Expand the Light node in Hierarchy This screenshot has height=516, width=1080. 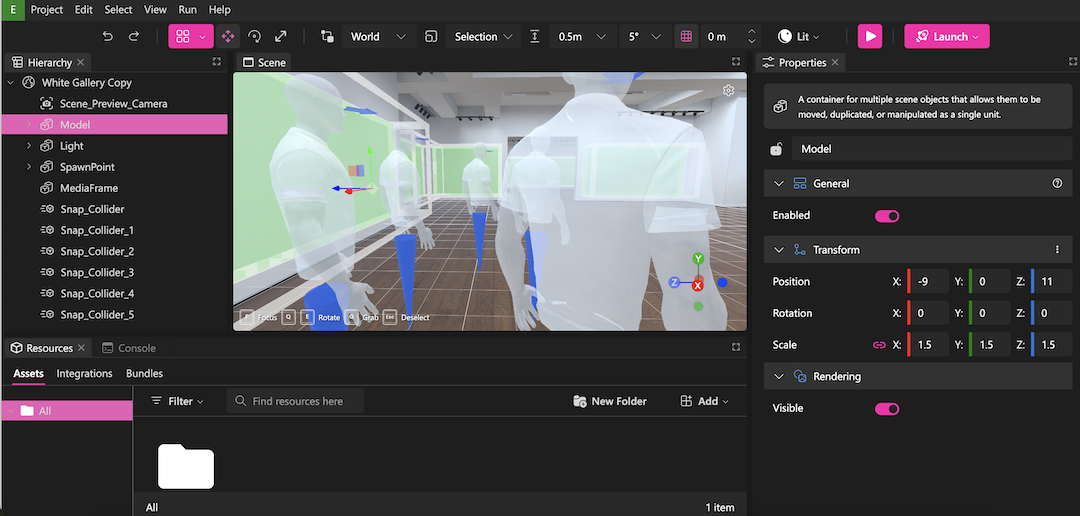pyautogui.click(x=29, y=146)
